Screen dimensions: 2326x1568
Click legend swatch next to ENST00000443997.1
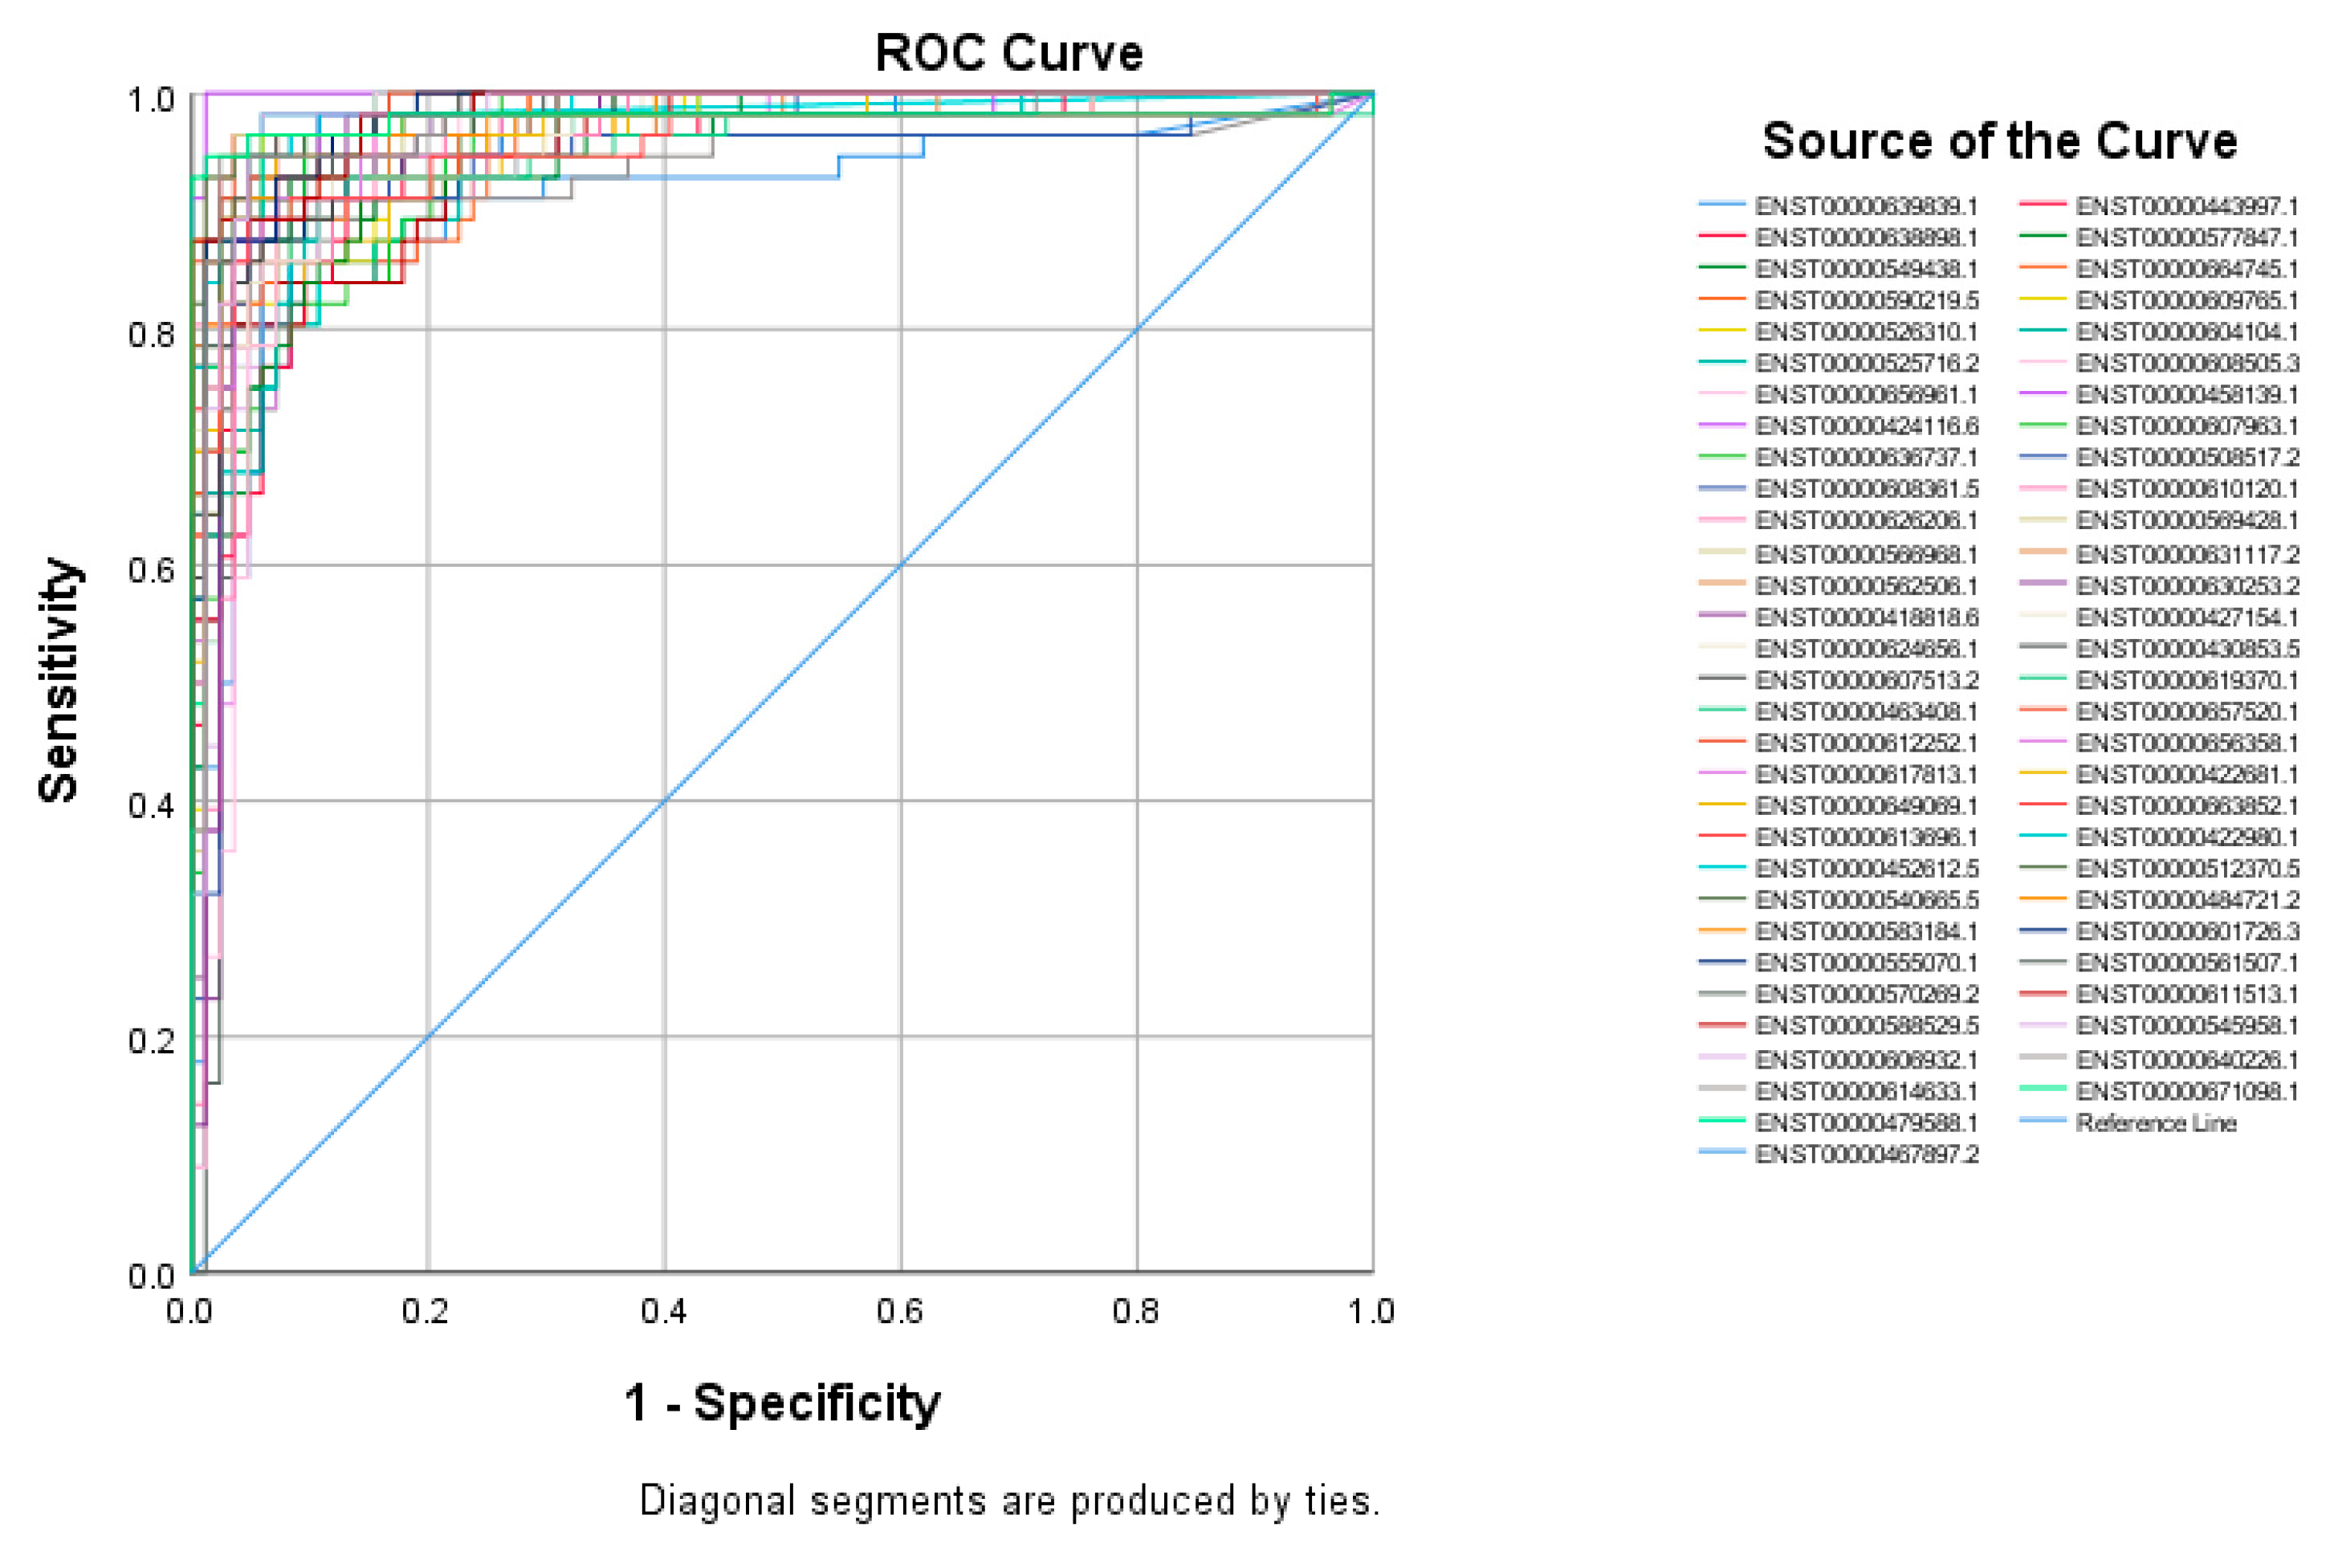[2042, 205]
